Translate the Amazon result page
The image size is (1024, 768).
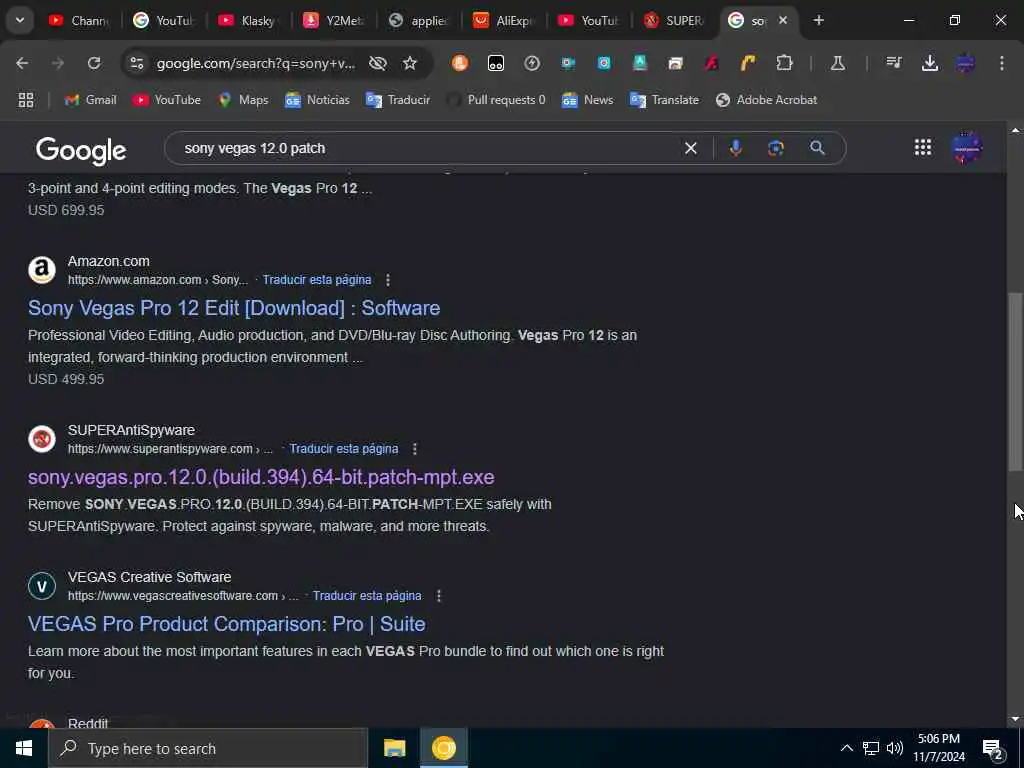(x=317, y=280)
